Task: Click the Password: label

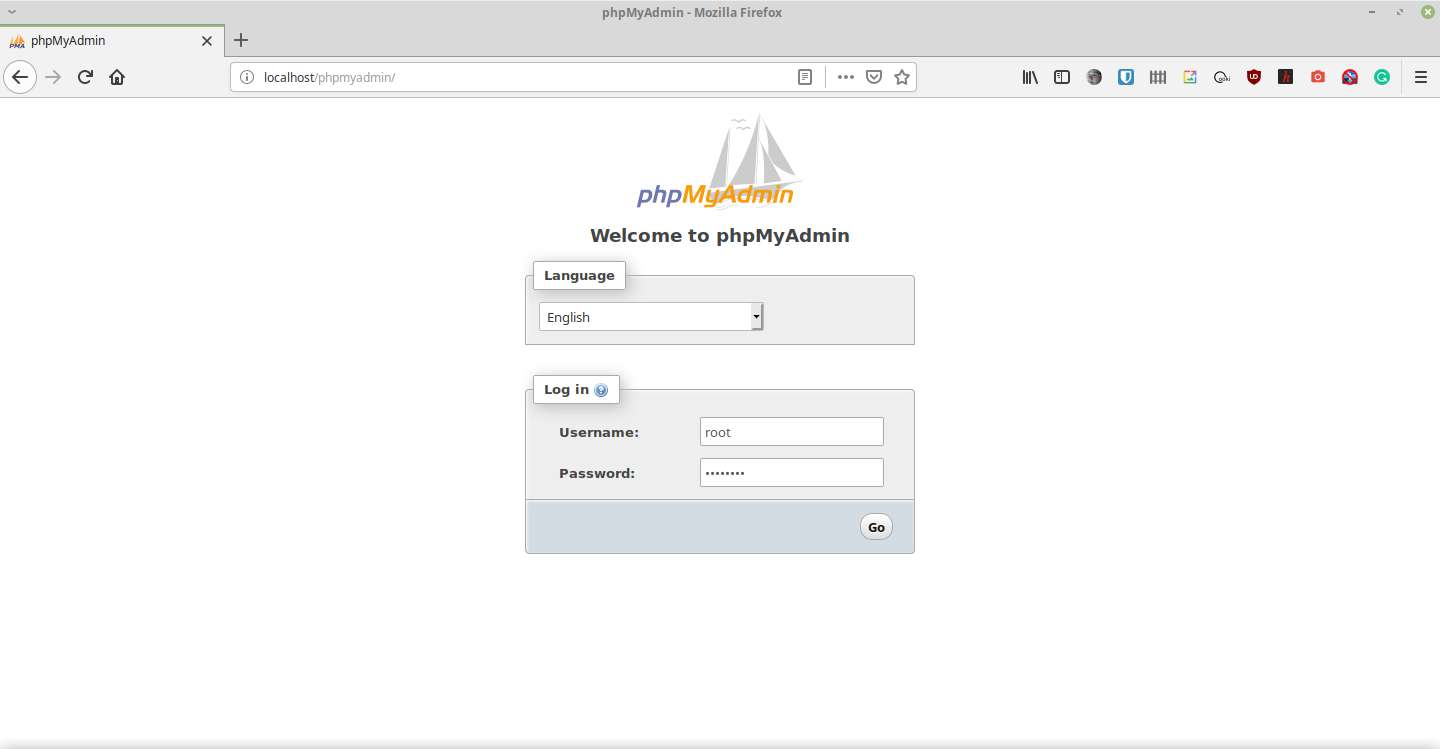Action: (x=597, y=473)
